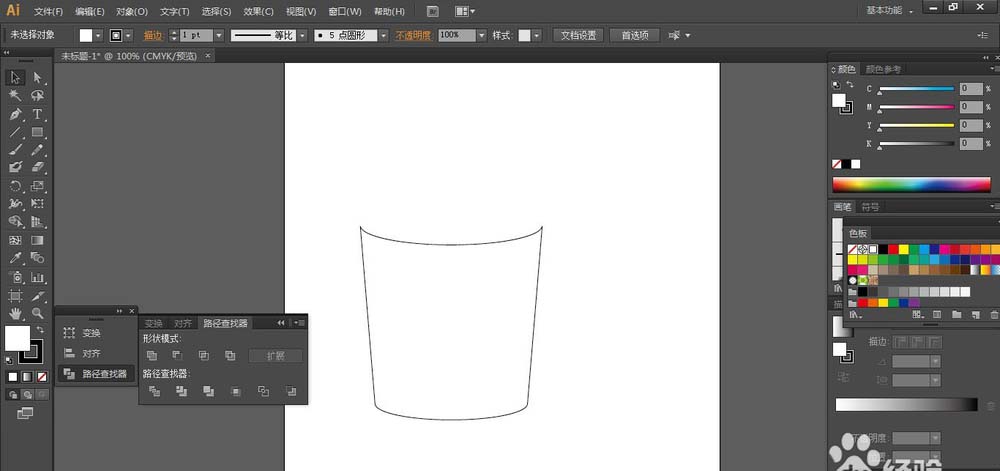1000x471 pixels.
Task: Click the 首选项 button
Action: click(x=635, y=36)
